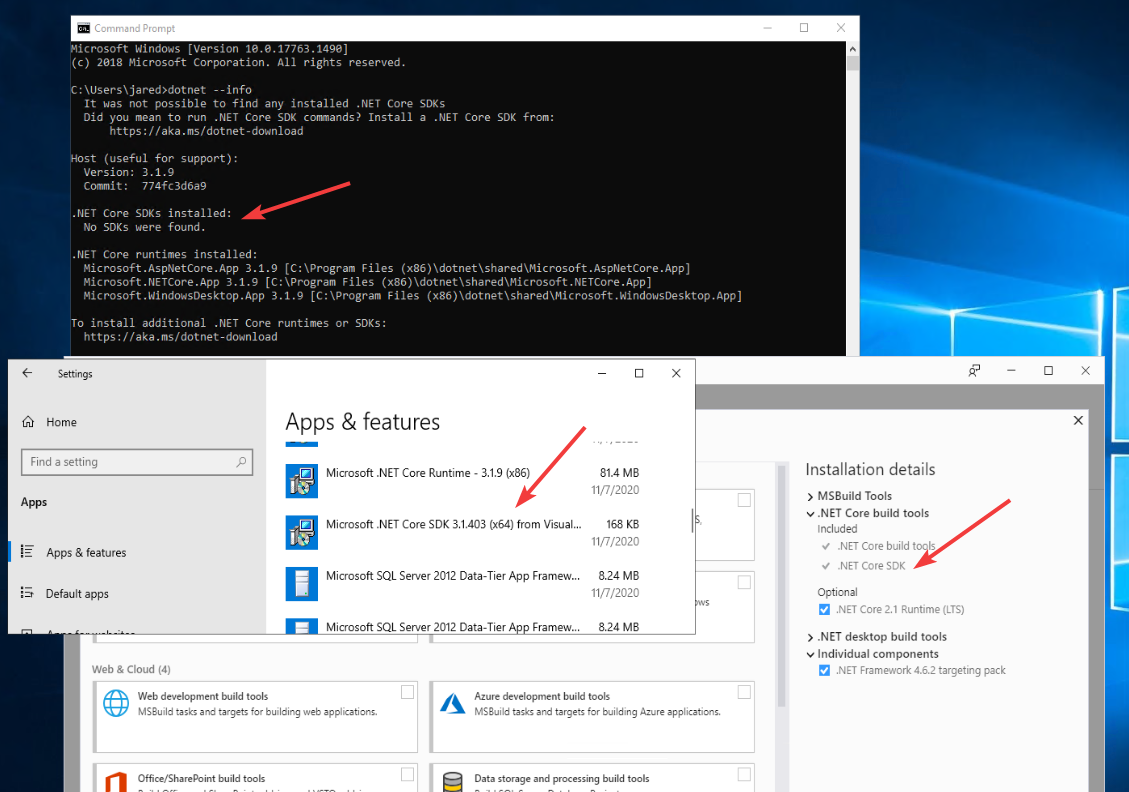1129x792 pixels.
Task: Uncheck .NET Core 2.1 Runtime (LTS)
Action: [x=824, y=609]
